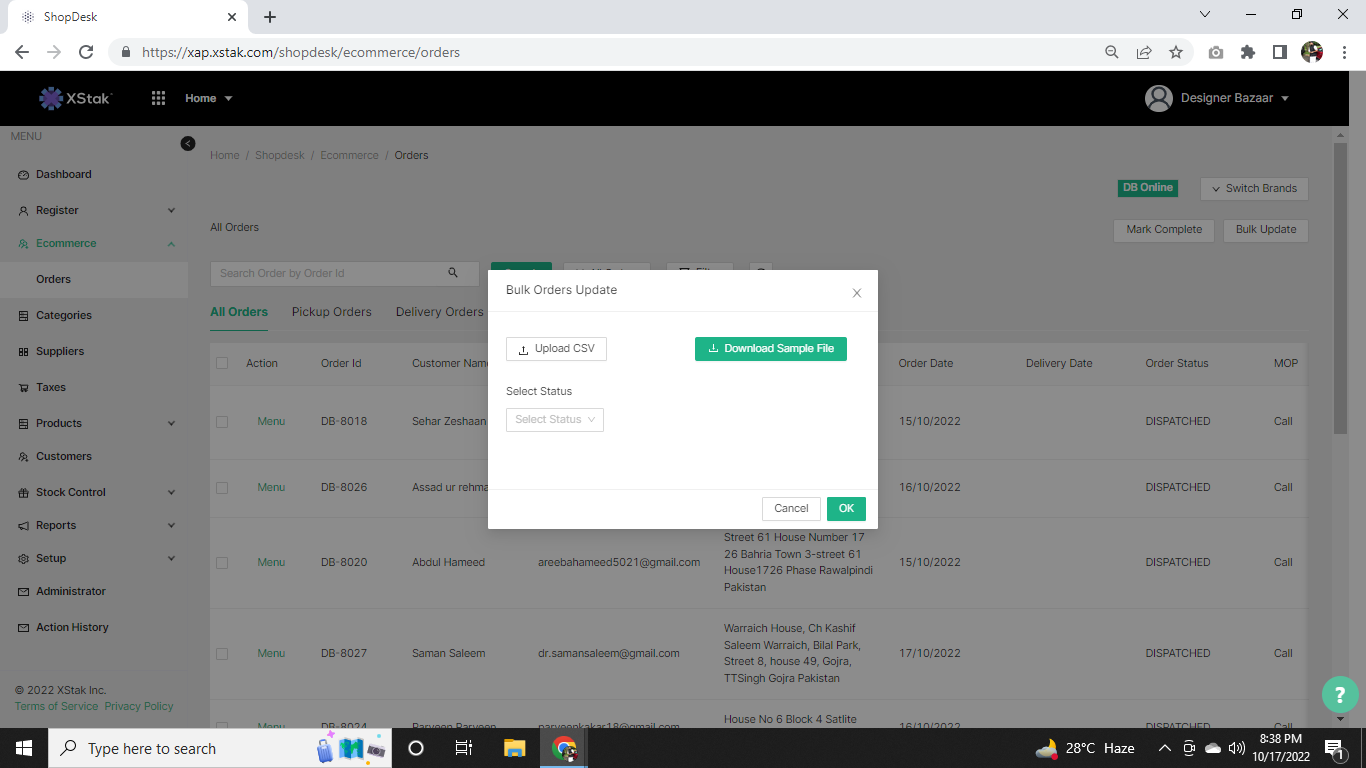The width and height of the screenshot is (1366, 768).
Task: Close the Bulk Orders Update dialog
Action: (x=856, y=293)
